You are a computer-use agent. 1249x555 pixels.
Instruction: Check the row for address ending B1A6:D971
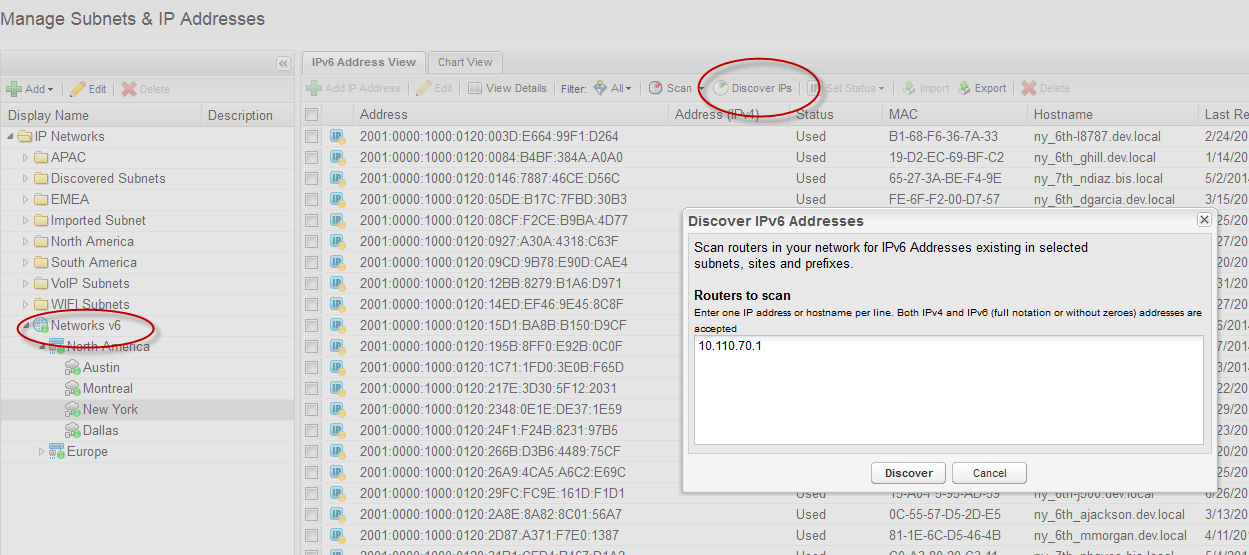[x=312, y=283]
